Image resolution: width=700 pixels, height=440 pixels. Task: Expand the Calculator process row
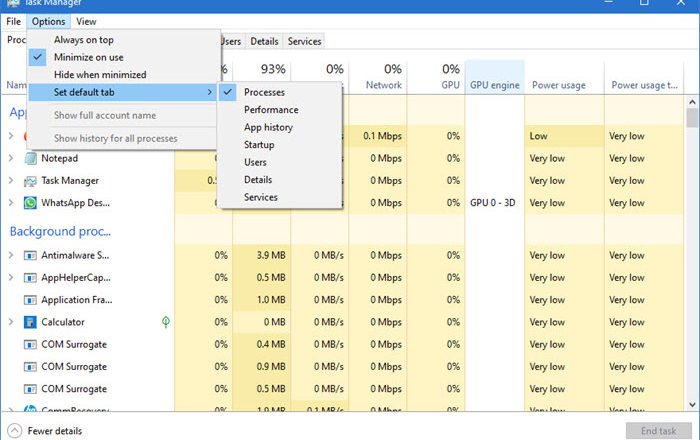11,322
